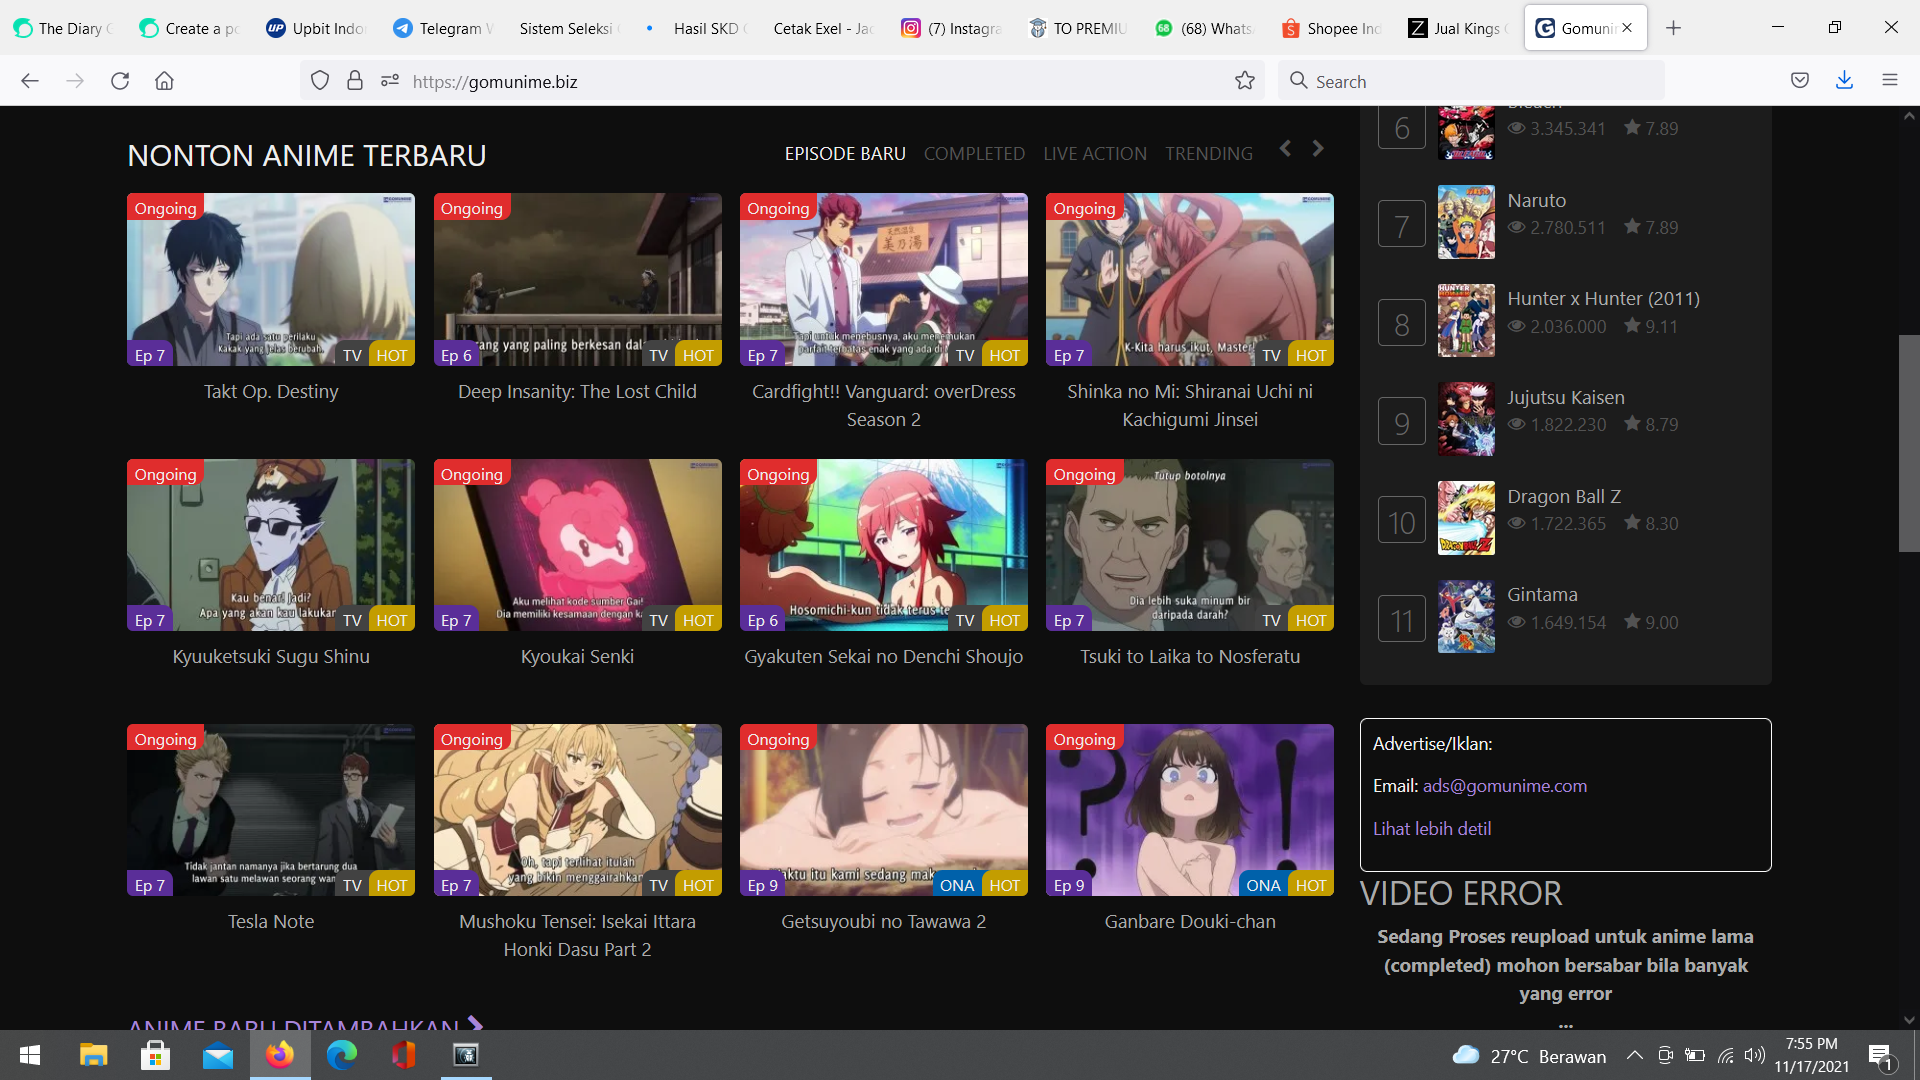Open Deep Insanity: The Lost Child link
This screenshot has height=1080, width=1920.
pyautogui.click(x=577, y=392)
